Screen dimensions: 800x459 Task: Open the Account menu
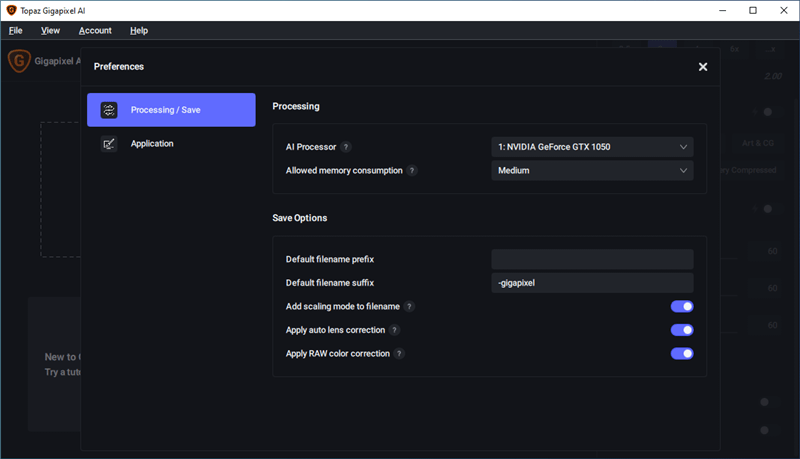click(x=95, y=31)
